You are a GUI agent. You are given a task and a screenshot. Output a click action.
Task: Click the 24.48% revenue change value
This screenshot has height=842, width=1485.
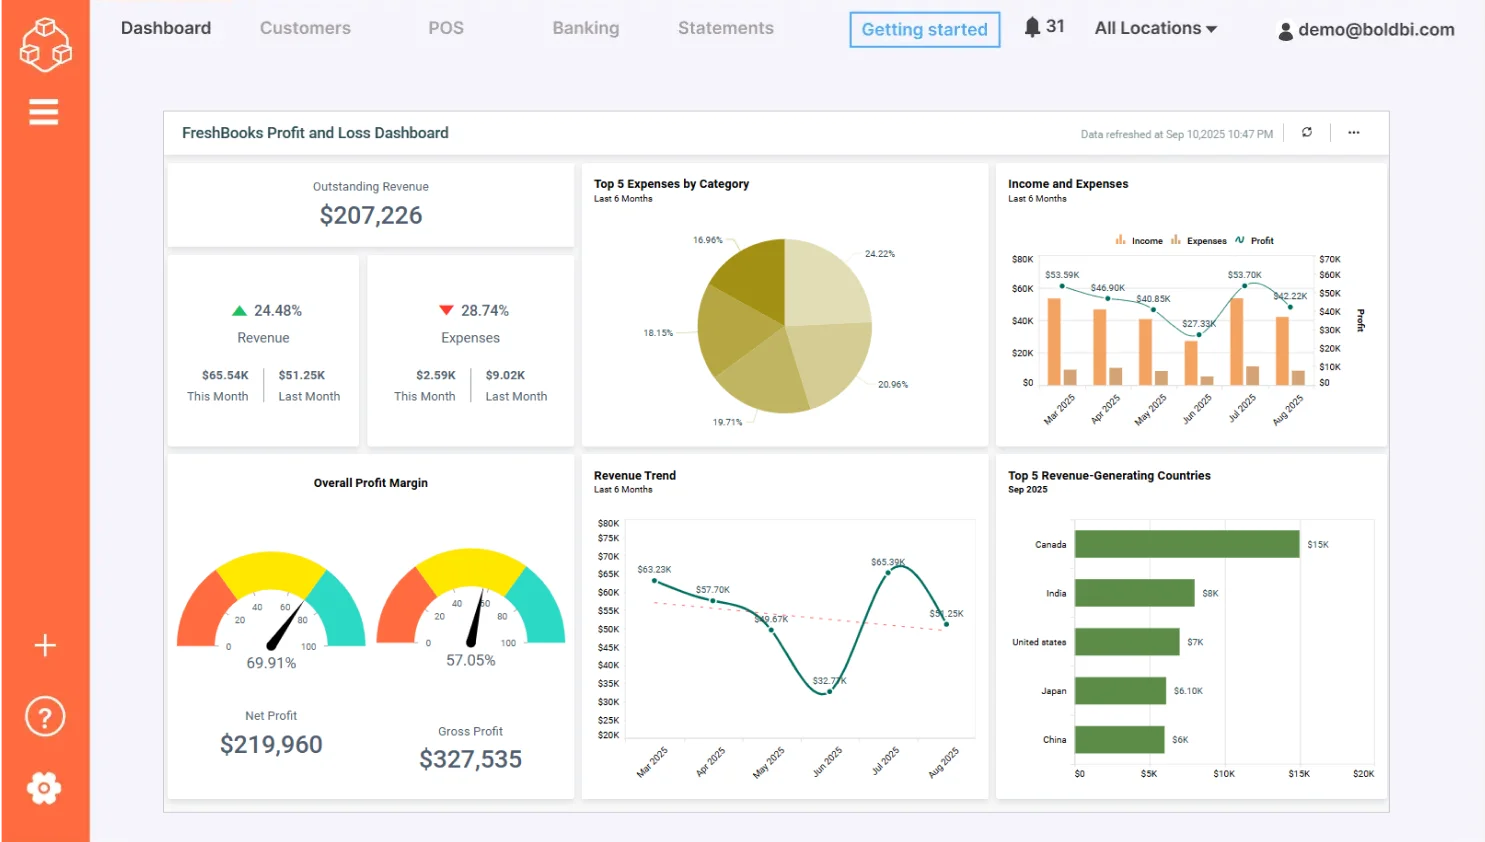click(278, 311)
